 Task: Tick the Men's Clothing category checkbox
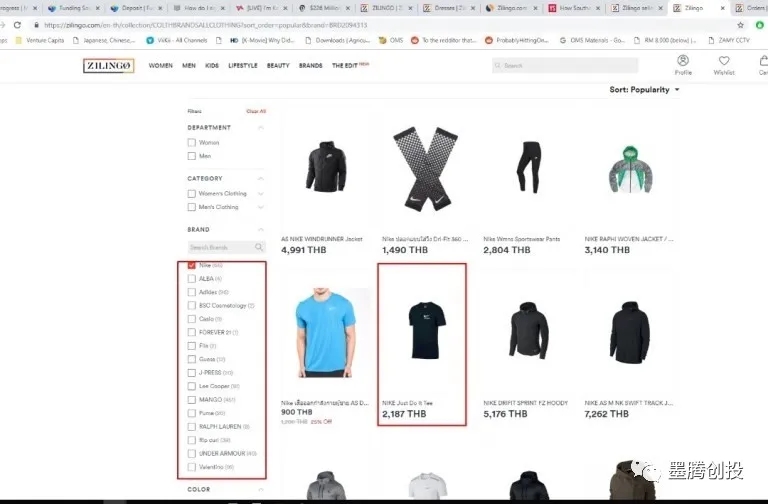[192, 207]
